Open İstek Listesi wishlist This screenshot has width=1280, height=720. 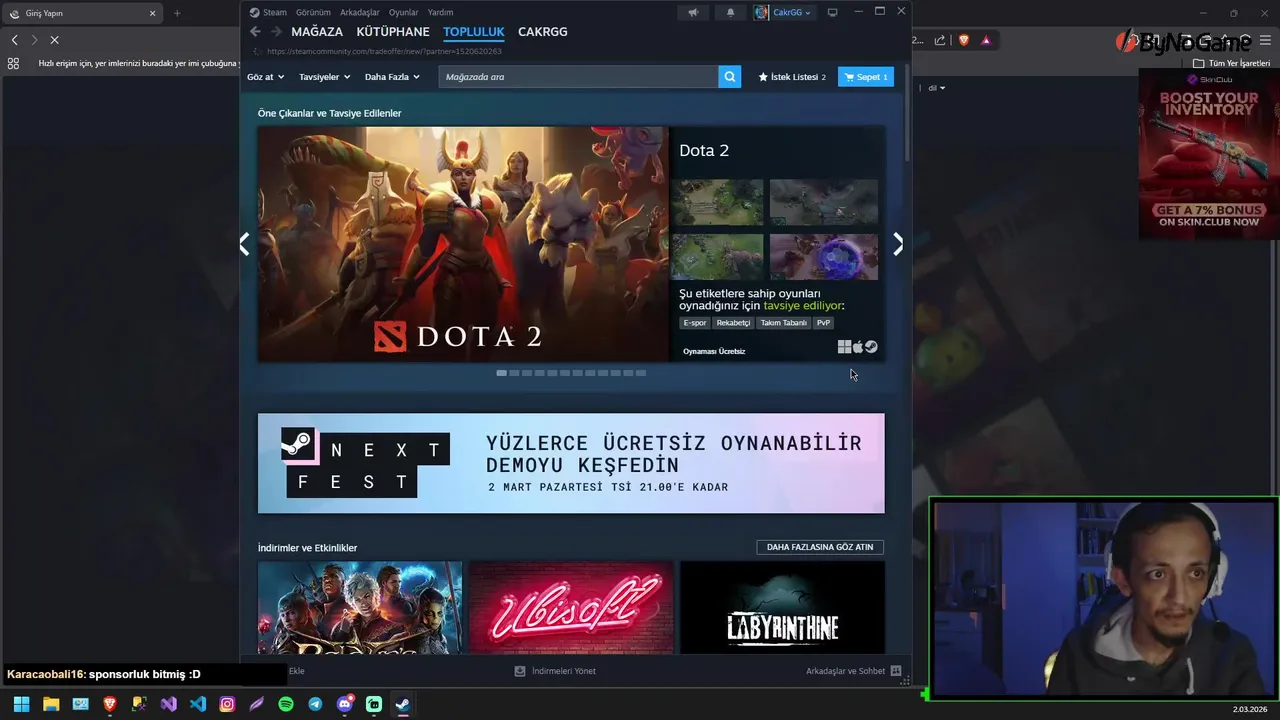point(792,77)
